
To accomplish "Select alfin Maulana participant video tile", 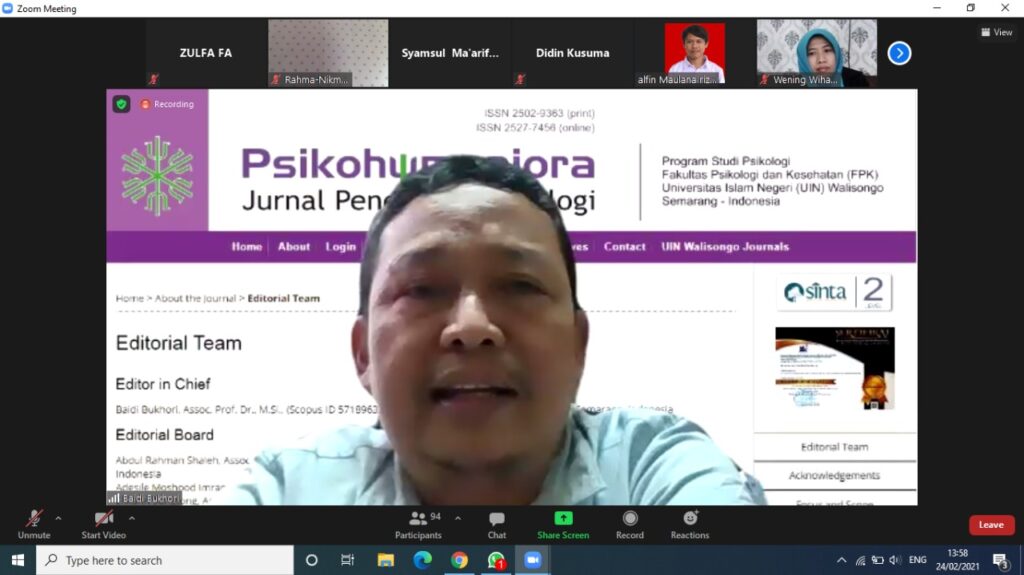I will pyautogui.click(x=695, y=53).
